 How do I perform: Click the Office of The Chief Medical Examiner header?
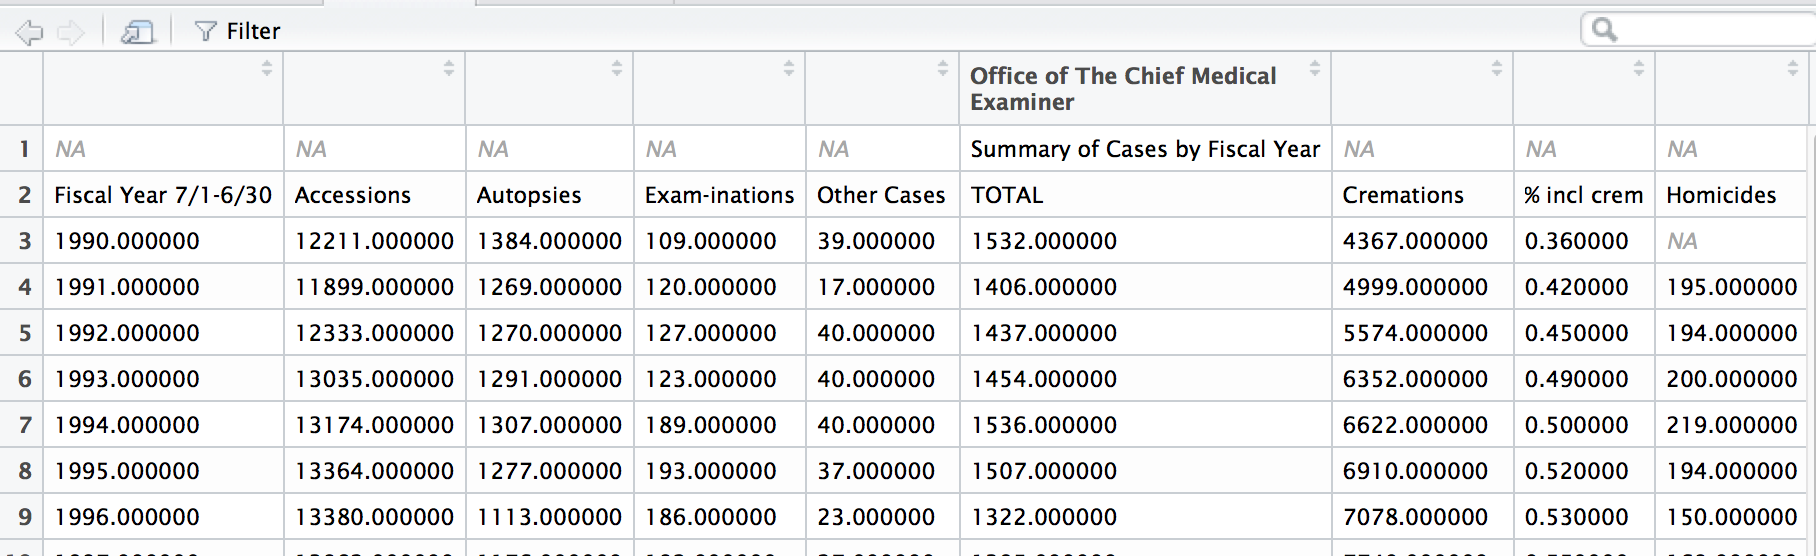click(x=1122, y=89)
